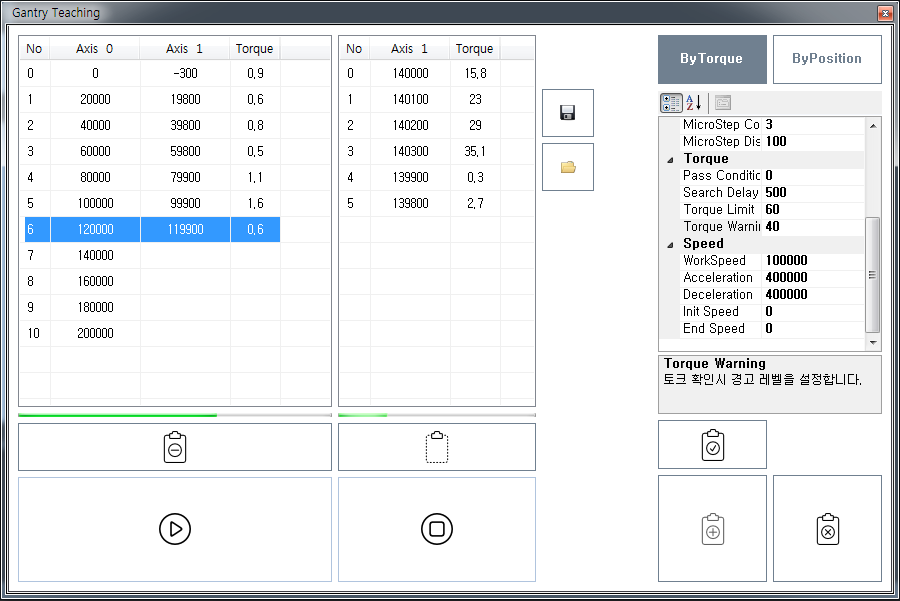The height and width of the screenshot is (601, 900).
Task: Click the open folder icon button
Action: 568,167
